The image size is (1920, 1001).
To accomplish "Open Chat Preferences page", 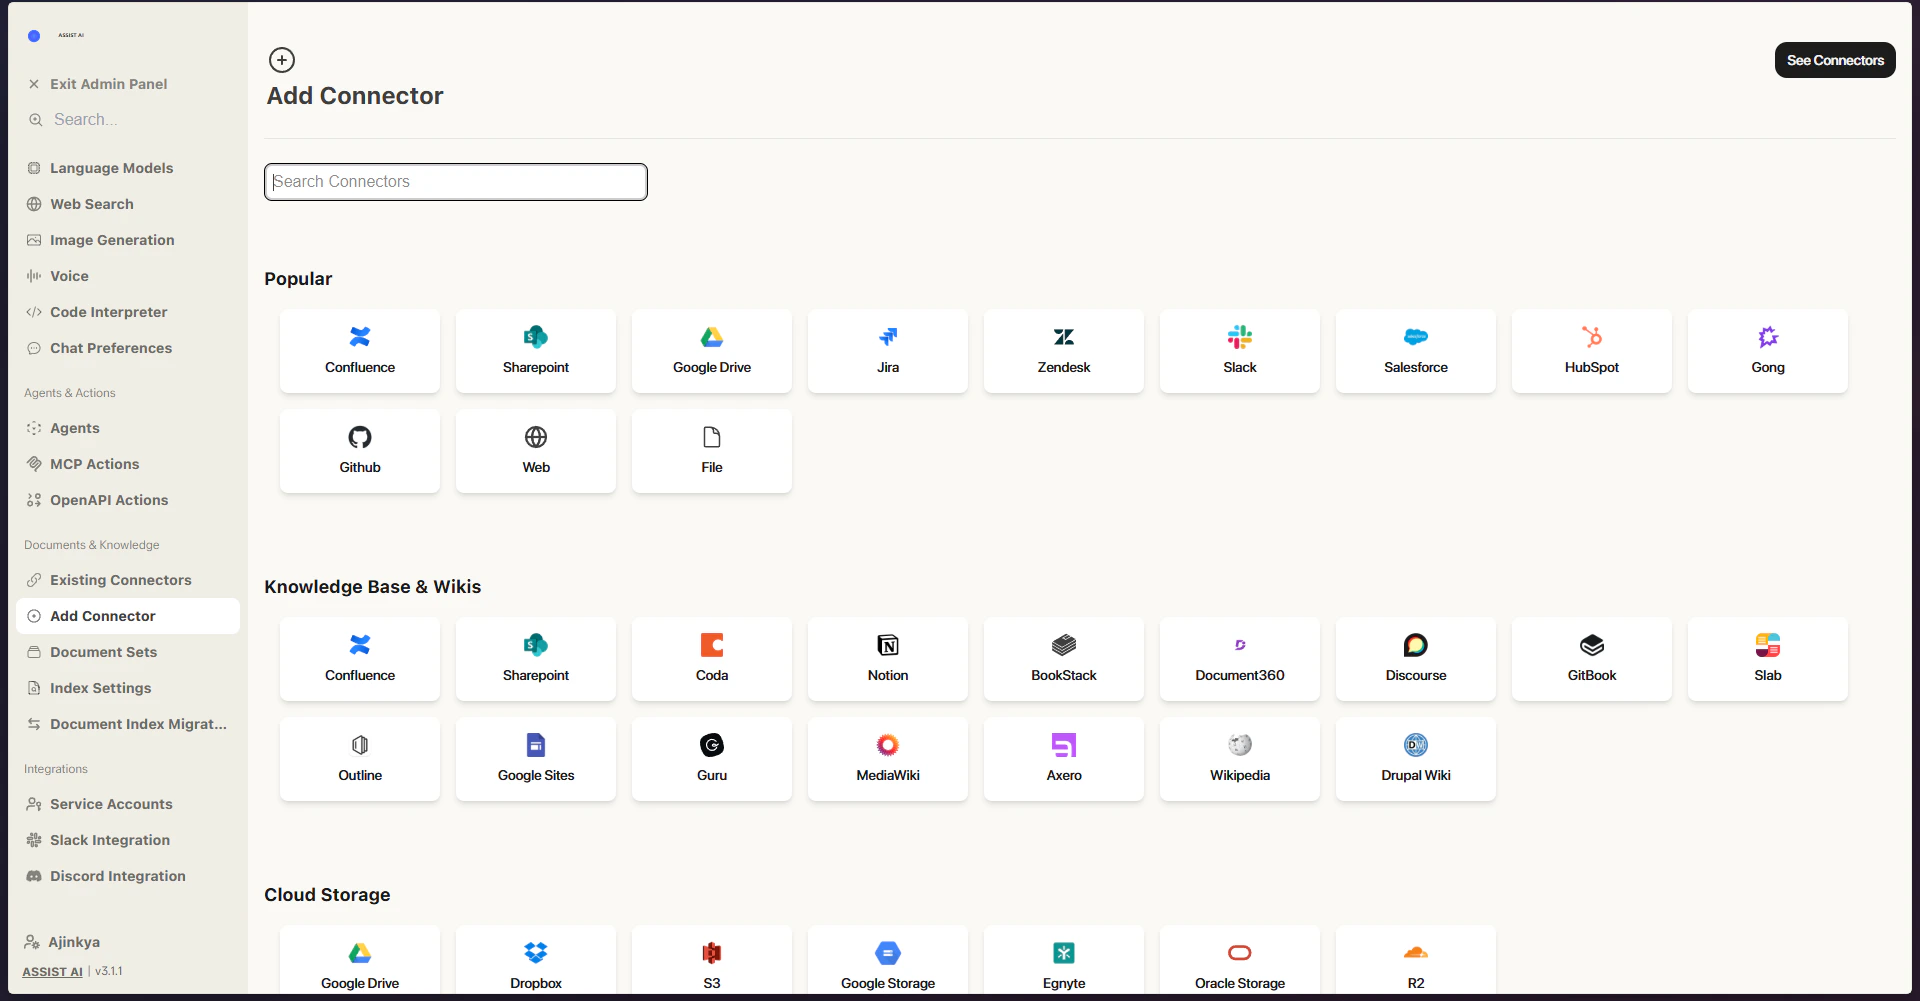I will click(128, 348).
